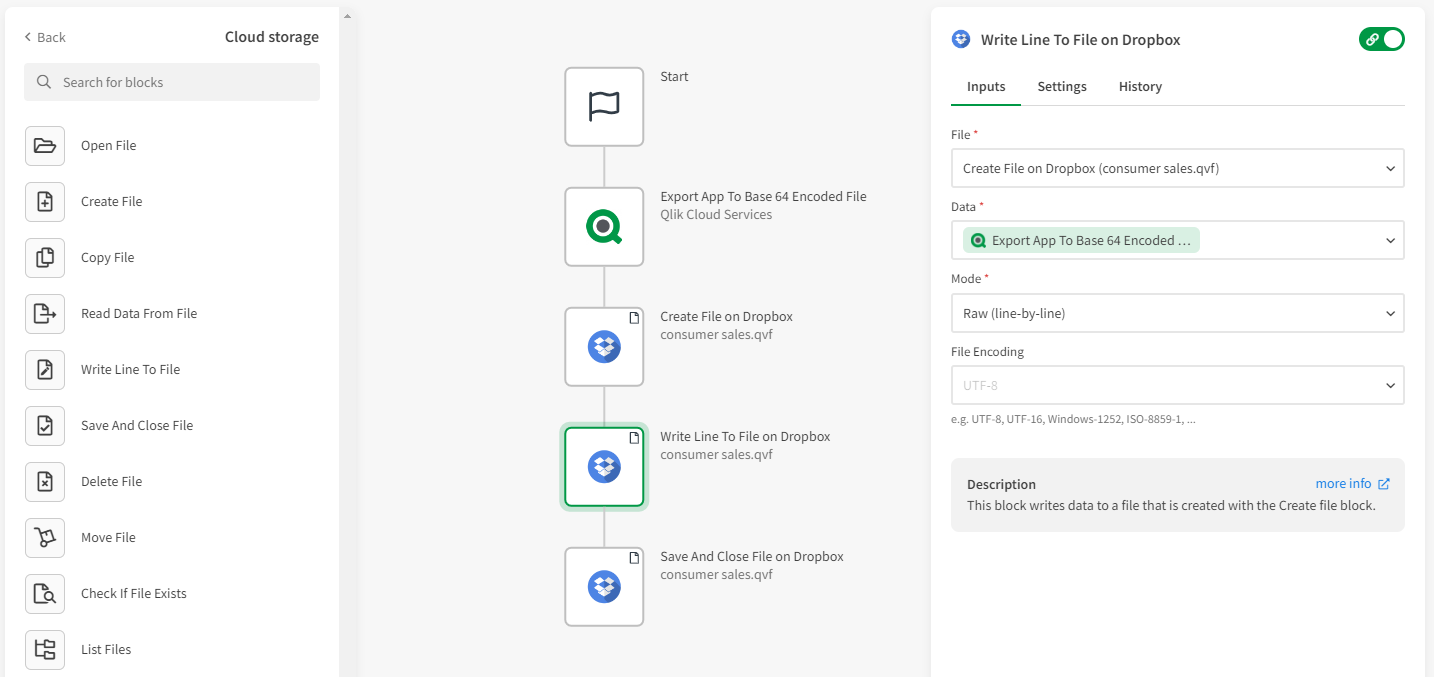This screenshot has width=1434, height=677.
Task: Choose the Copy File block icon
Action: [45, 258]
